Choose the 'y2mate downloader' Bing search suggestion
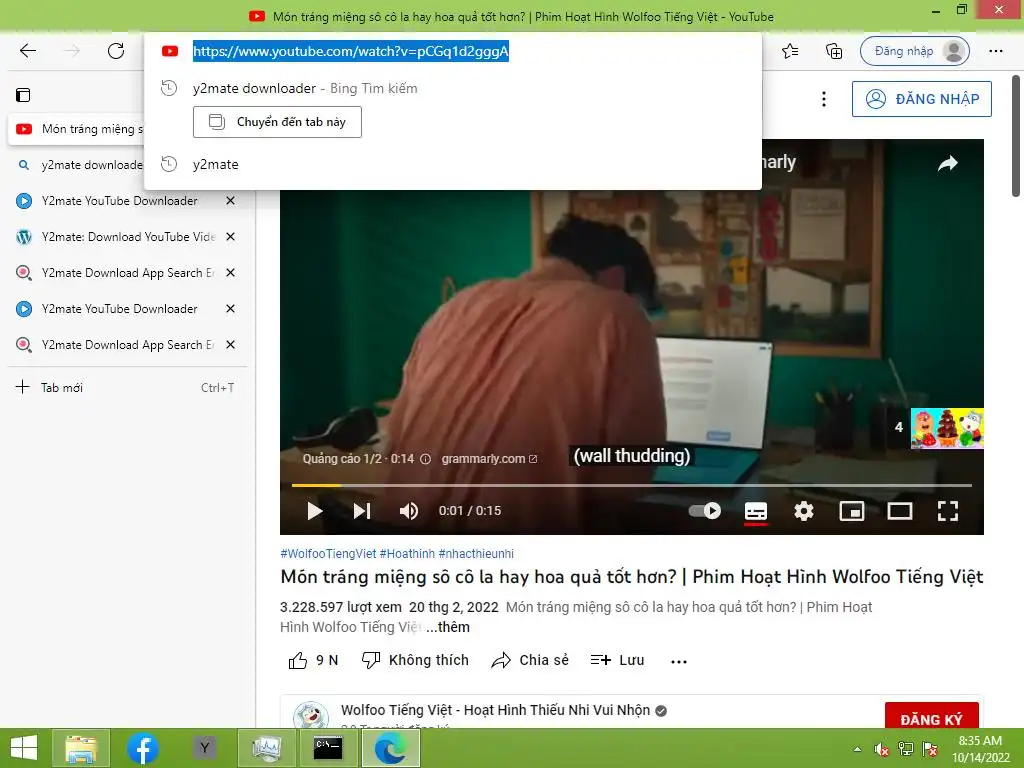This screenshot has height=768, width=1024. click(x=305, y=88)
